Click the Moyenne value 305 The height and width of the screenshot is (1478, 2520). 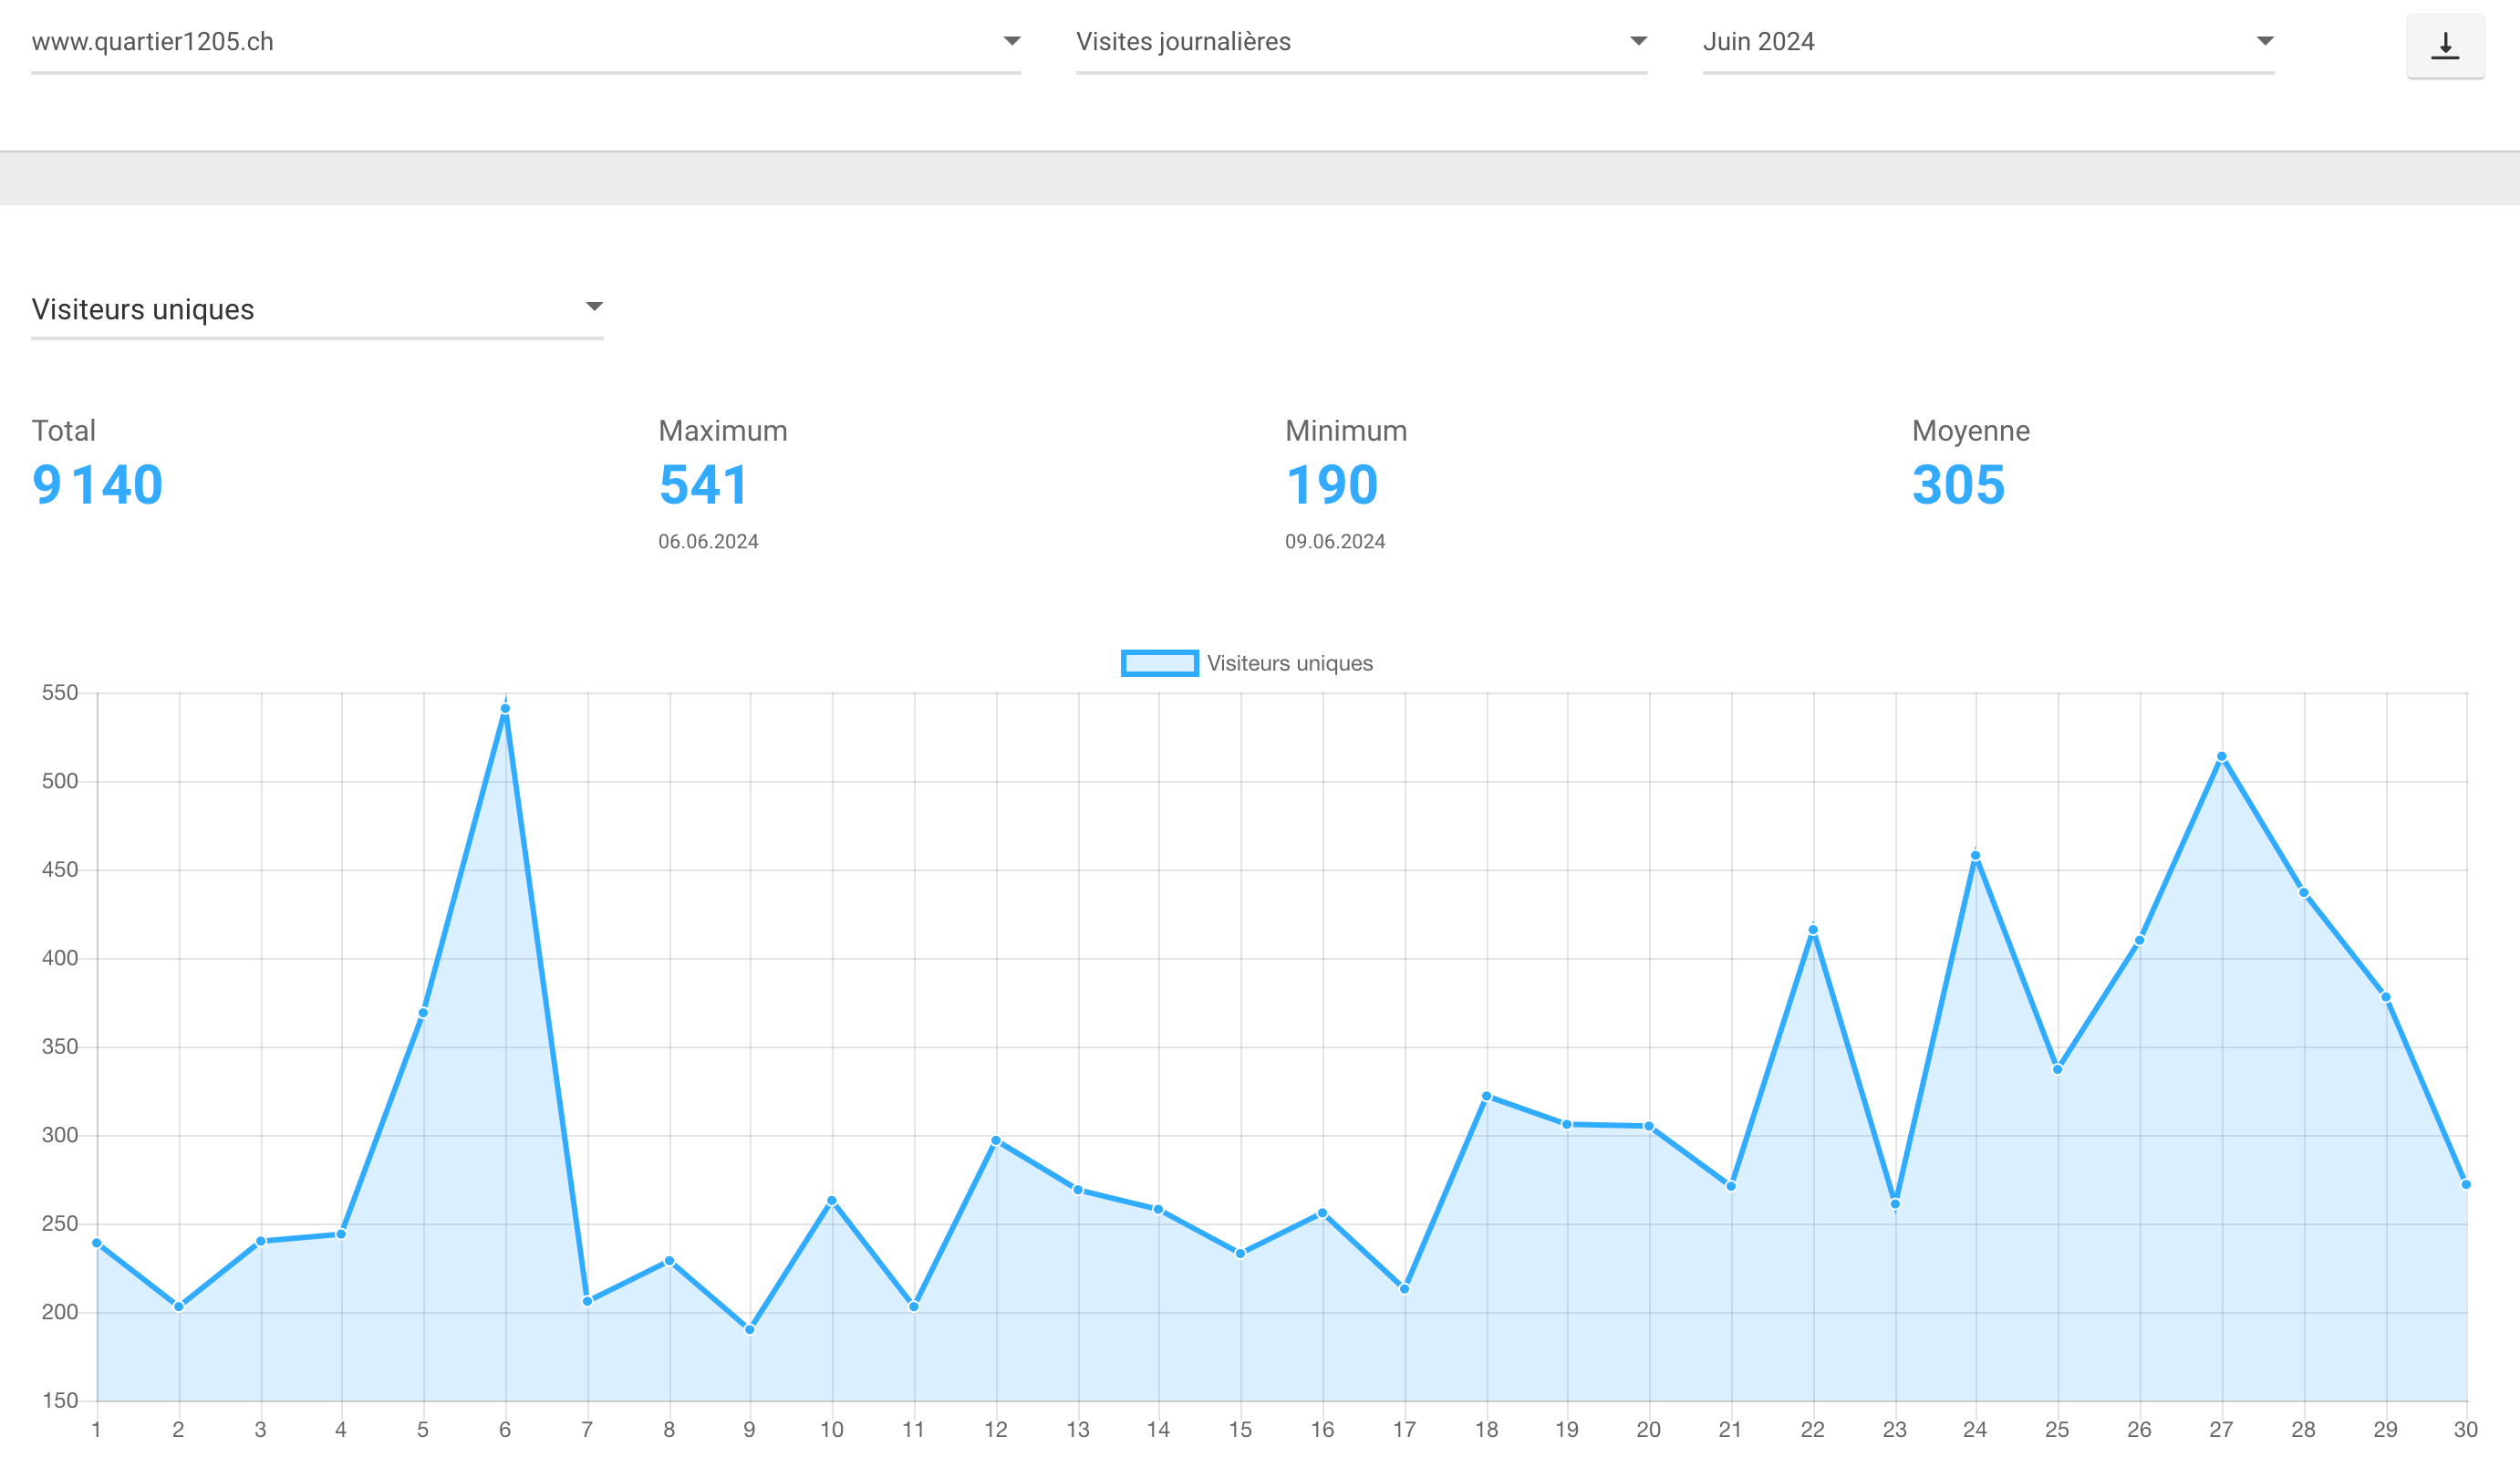click(x=1959, y=485)
